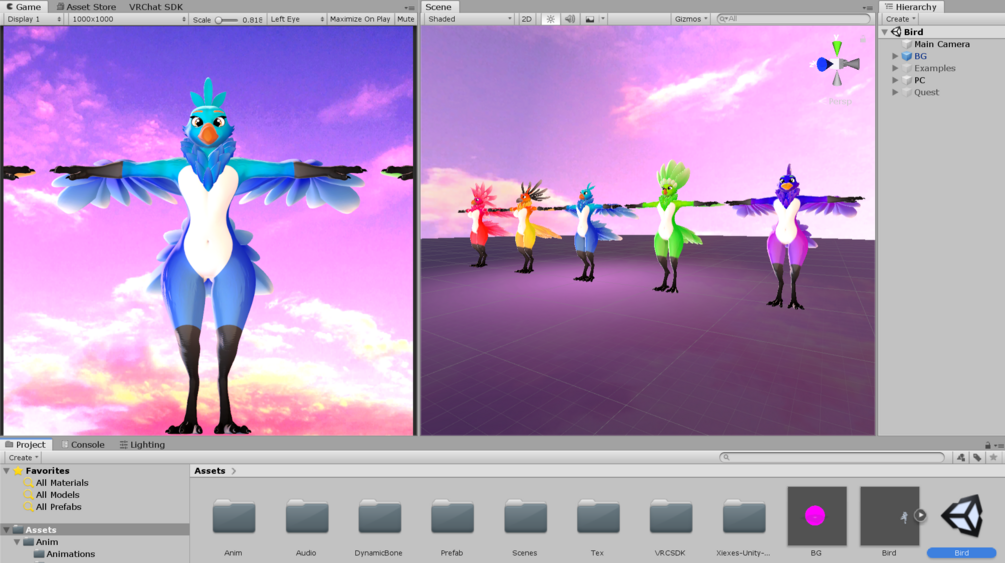Toggle the scene gizmo lock icon
The image size is (1005, 563).
pyautogui.click(x=863, y=40)
